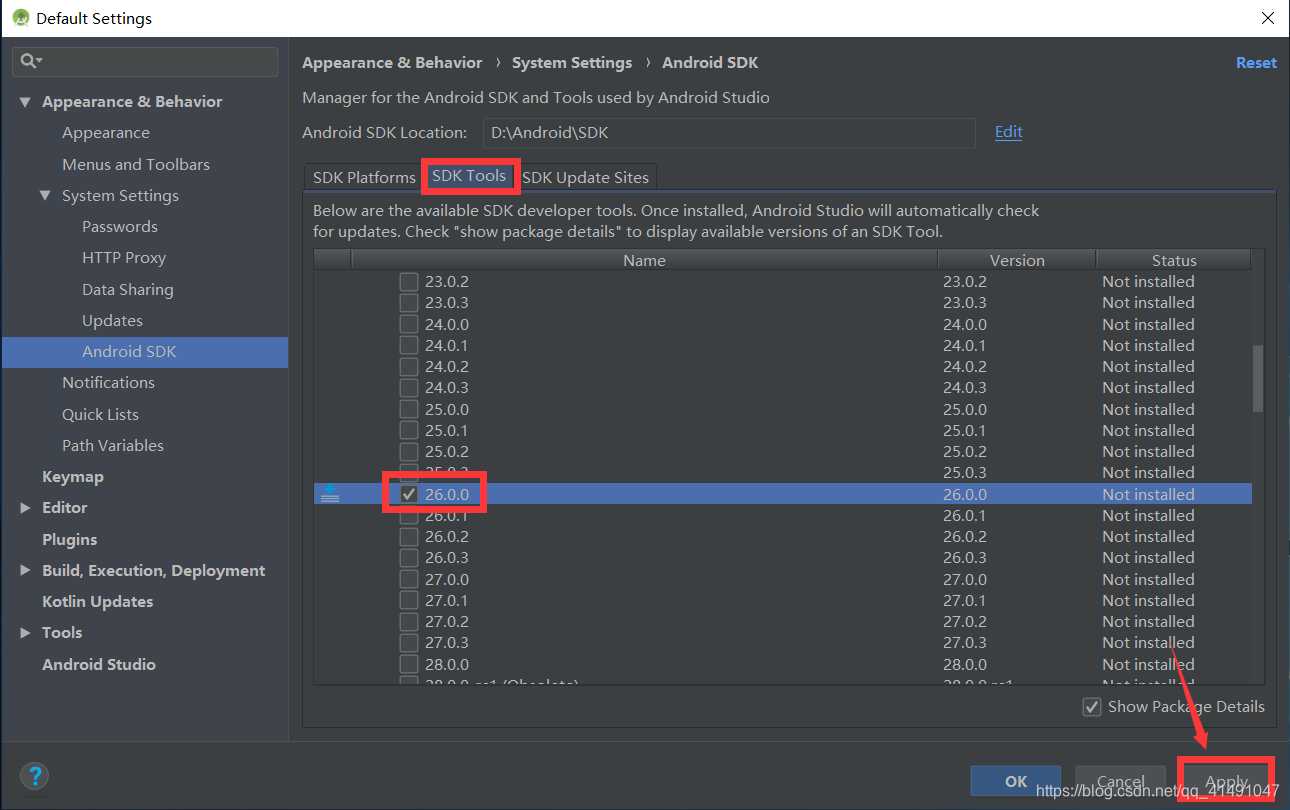Close the Default Settings dialog

(1267, 18)
